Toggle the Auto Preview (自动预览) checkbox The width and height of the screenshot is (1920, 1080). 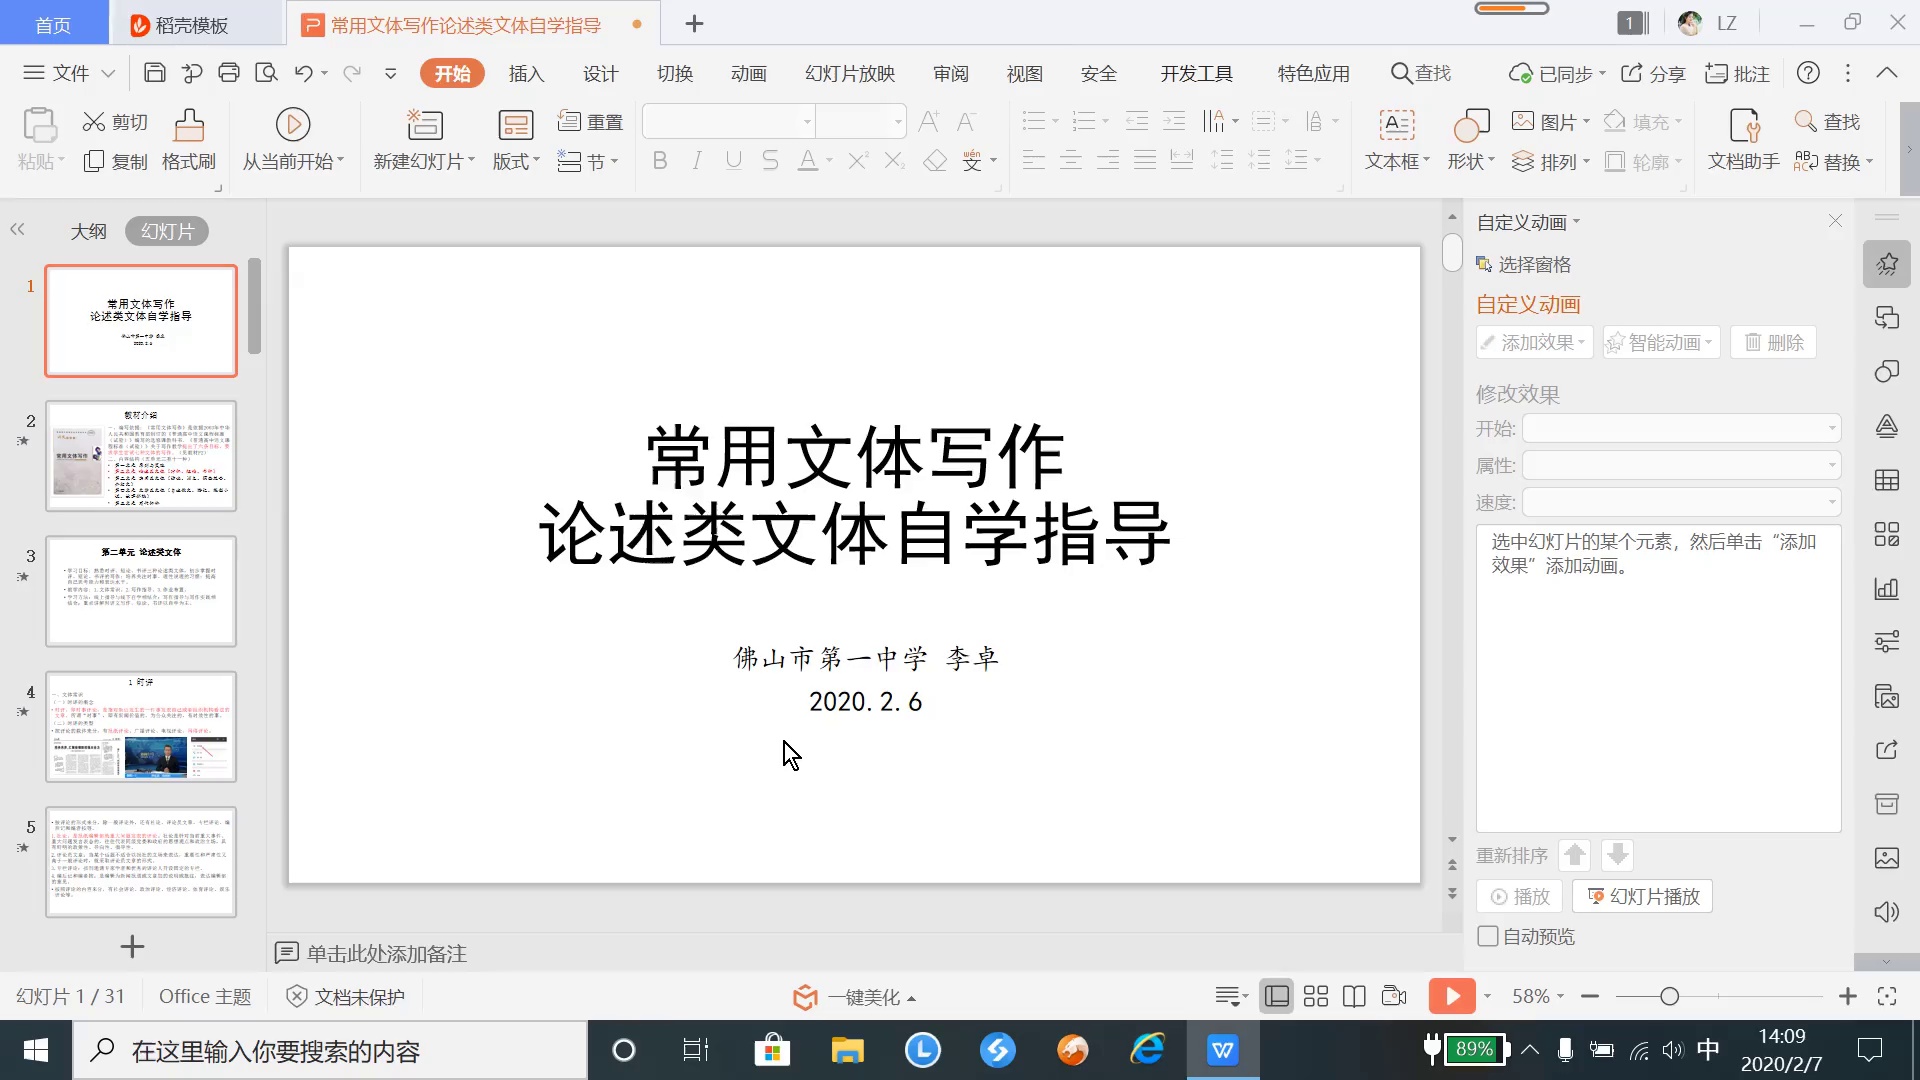point(1488,936)
